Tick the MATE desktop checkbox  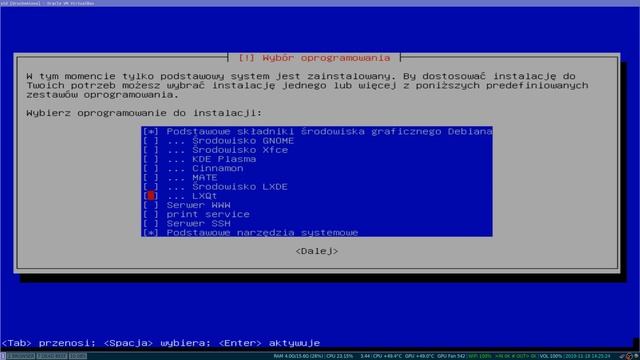(x=151, y=178)
